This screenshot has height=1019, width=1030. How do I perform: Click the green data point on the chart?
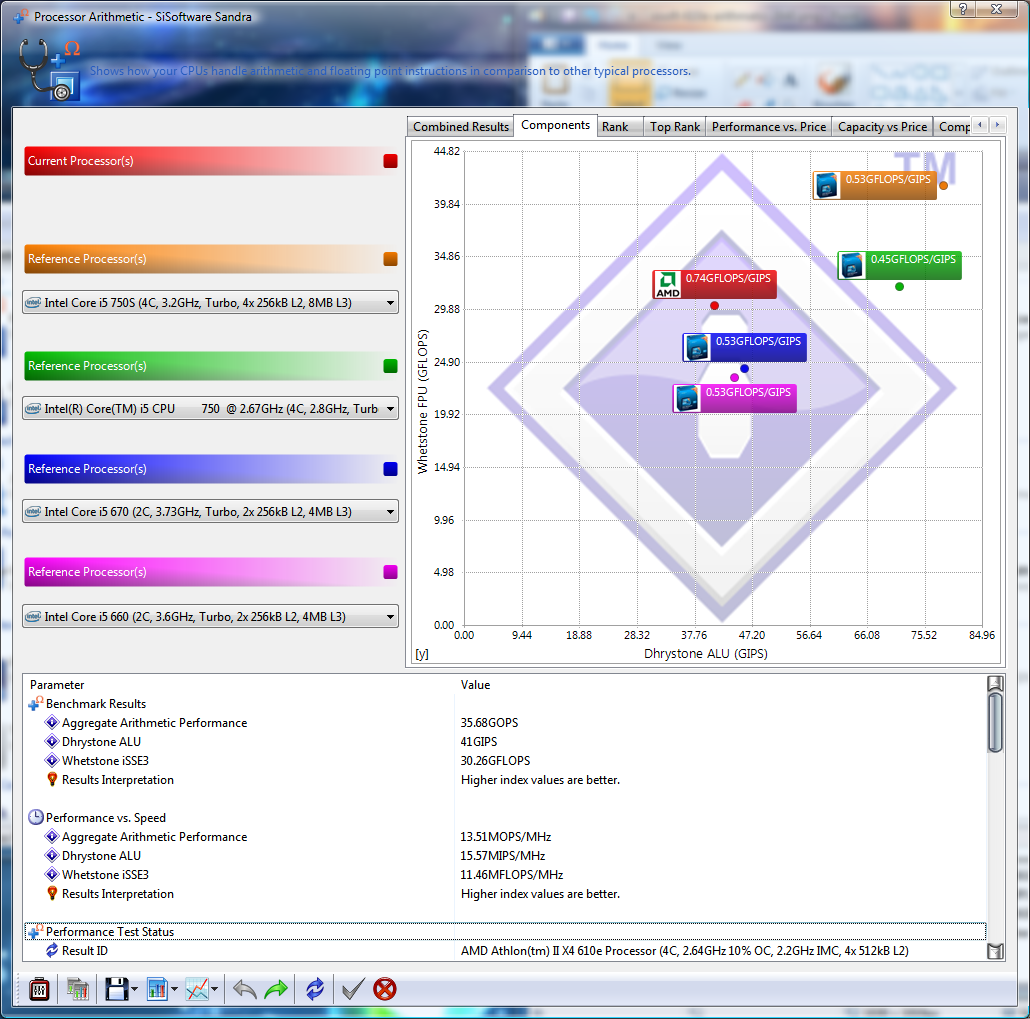pyautogui.click(x=899, y=286)
